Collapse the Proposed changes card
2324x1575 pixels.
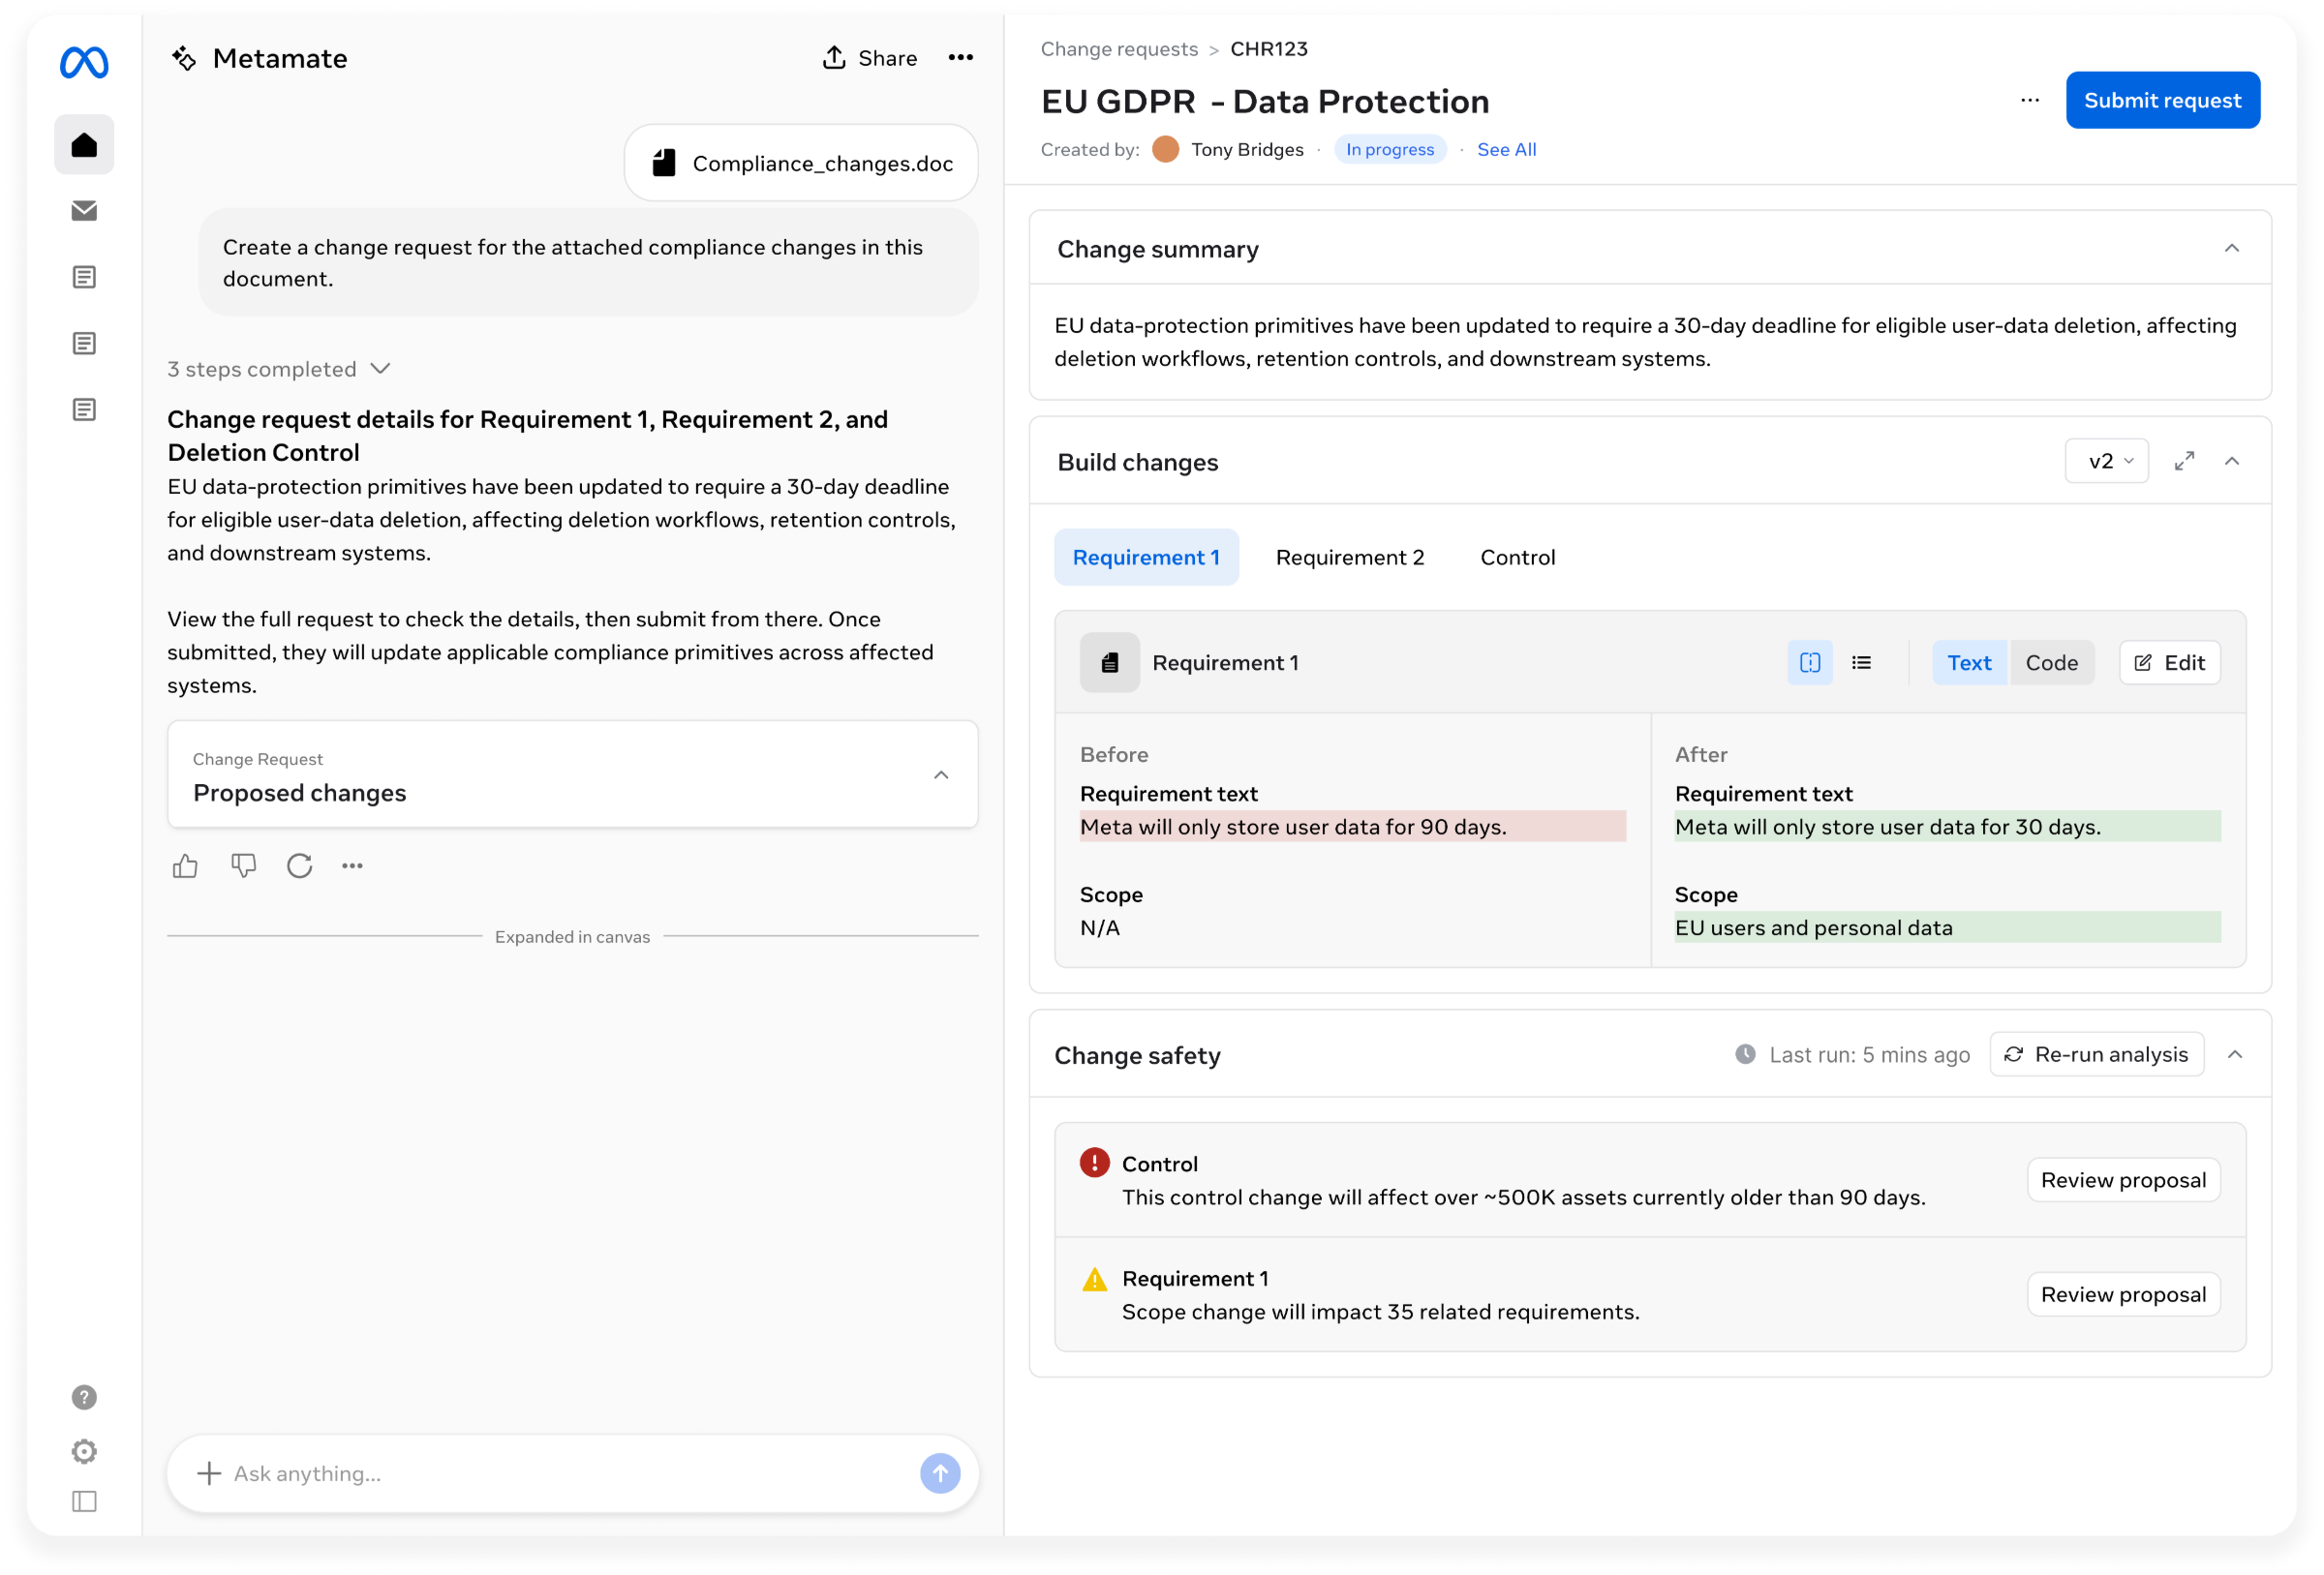pyautogui.click(x=941, y=775)
